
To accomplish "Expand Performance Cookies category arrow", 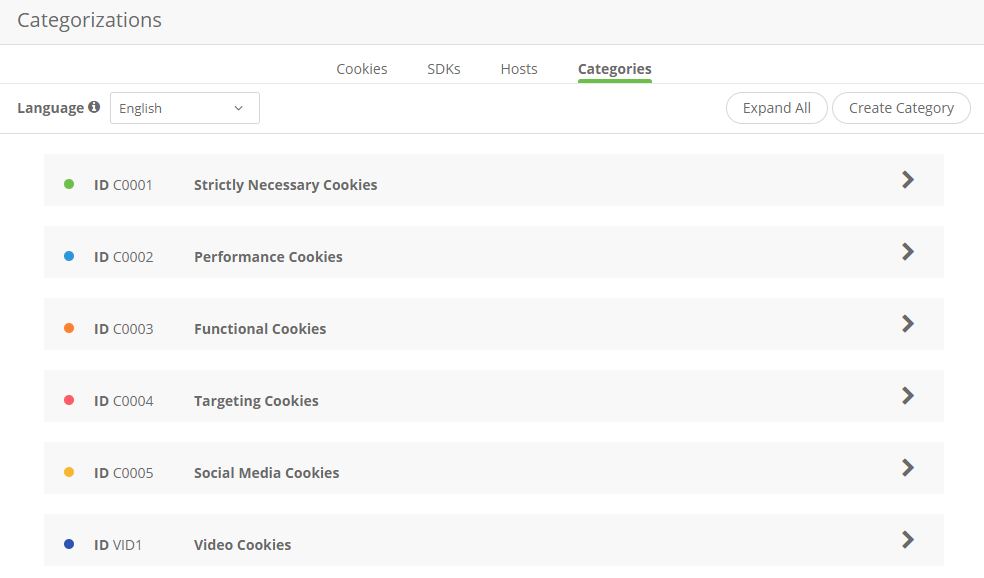I will click(x=907, y=252).
